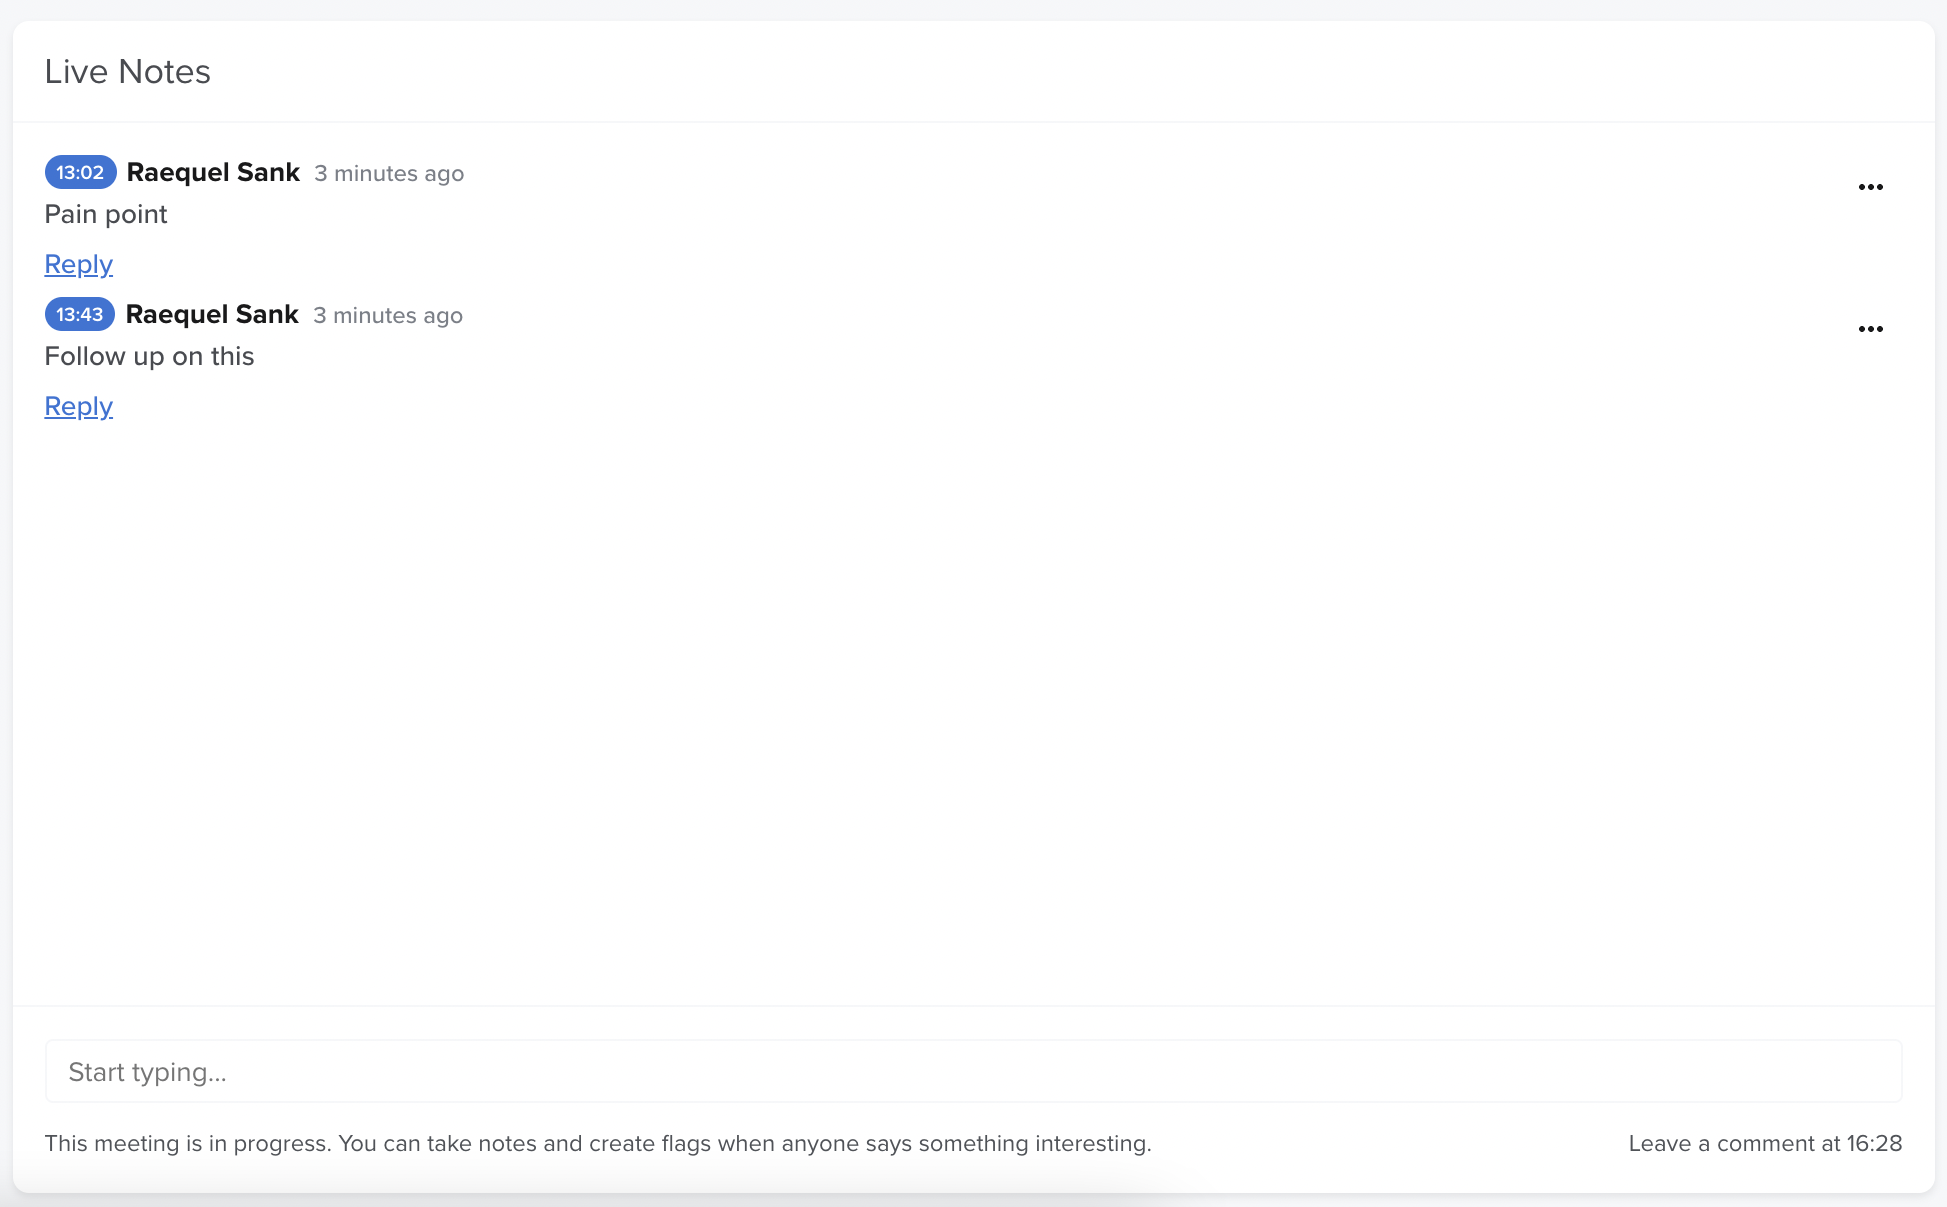Click empty area below the notes

click(x=973, y=700)
